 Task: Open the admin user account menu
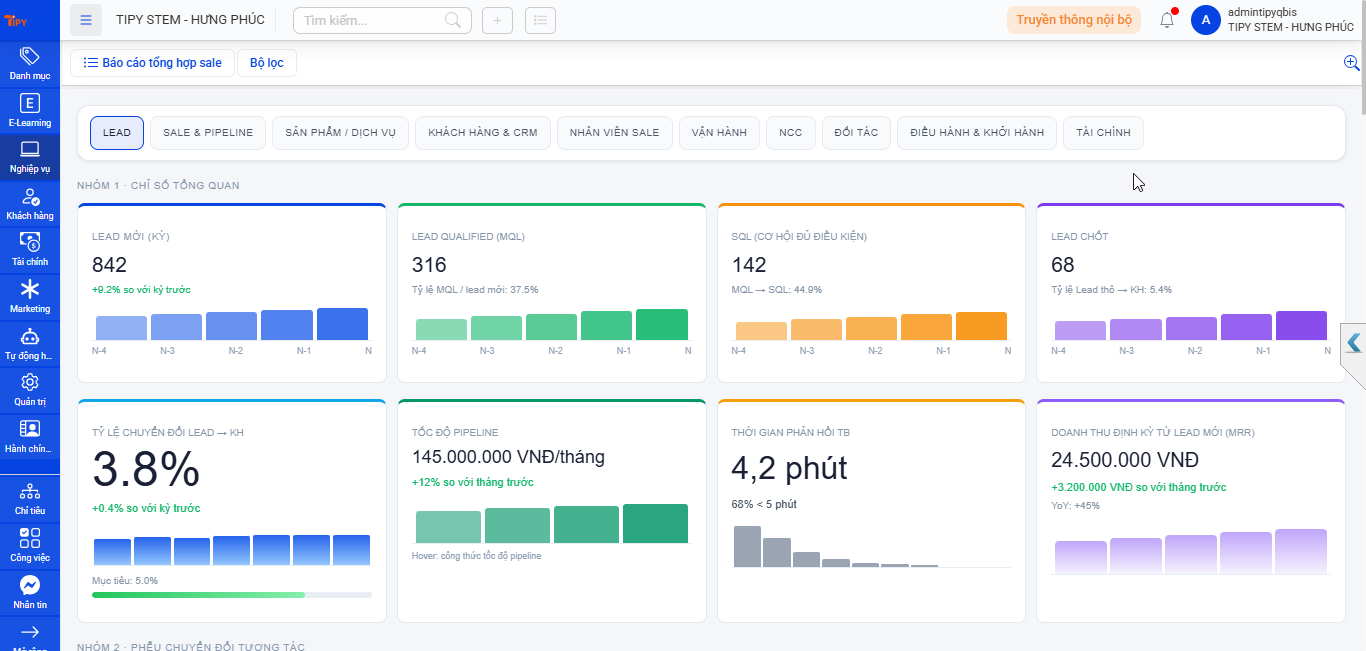(x=1272, y=20)
